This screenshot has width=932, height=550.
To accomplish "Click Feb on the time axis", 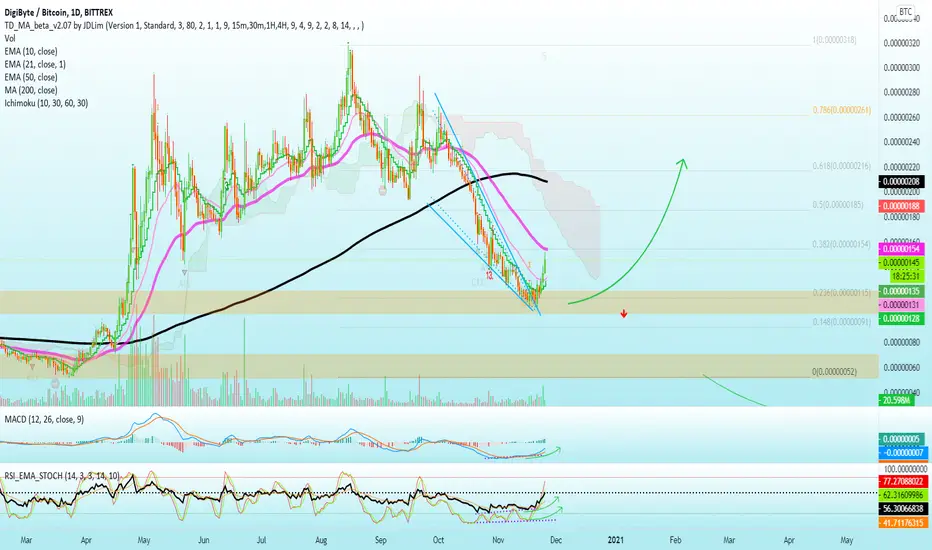I will pyautogui.click(x=675, y=540).
